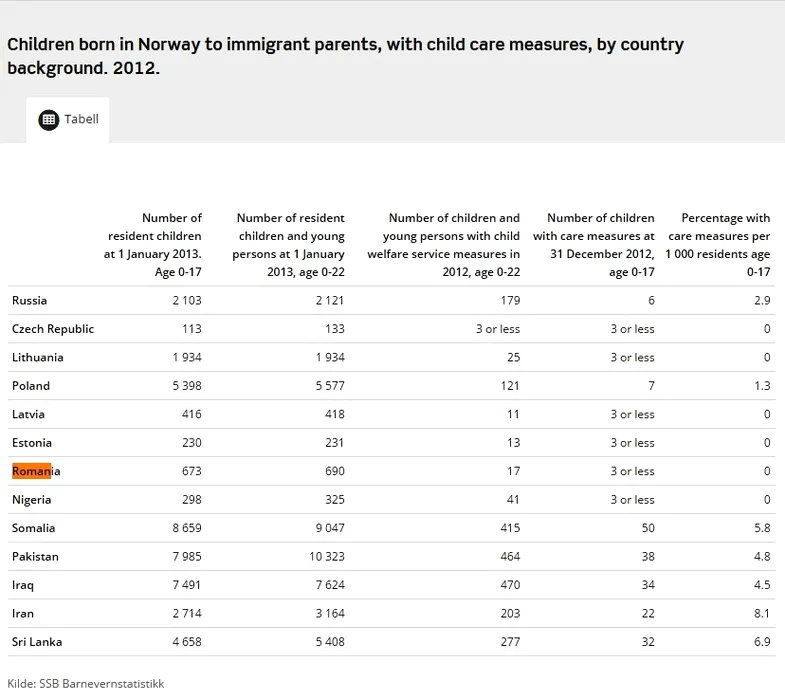
Task: Select the Sri Lanka row label
Action: point(35,642)
